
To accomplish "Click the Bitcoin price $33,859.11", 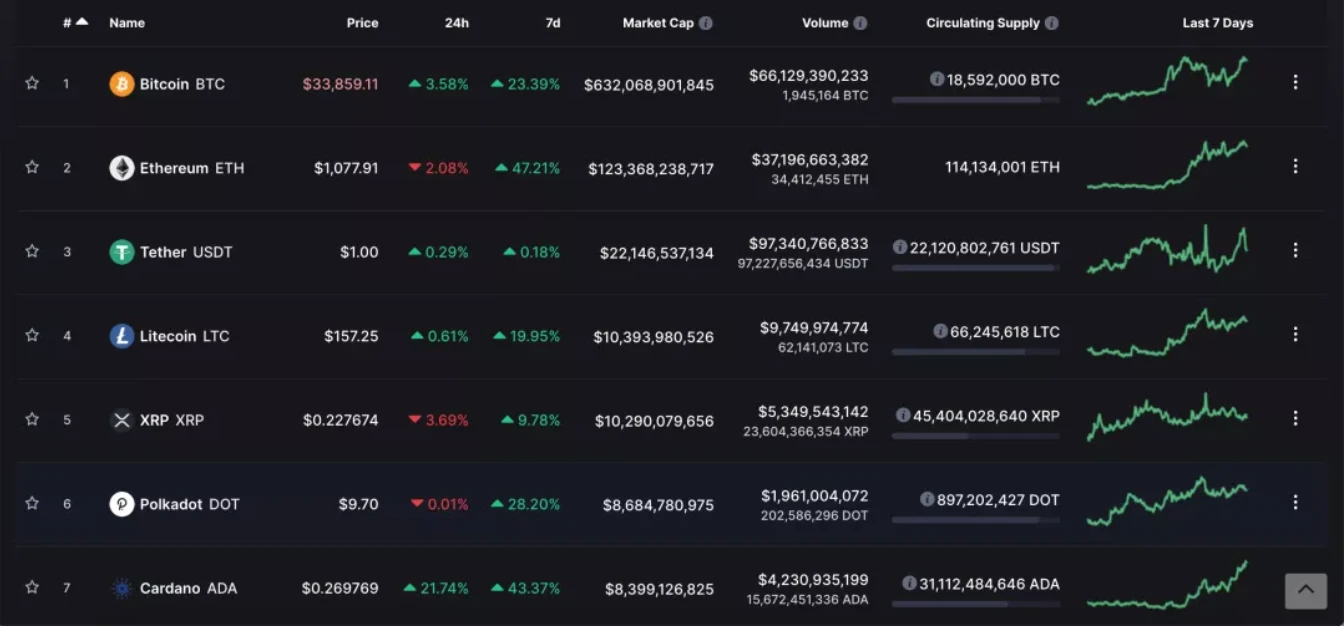I will pyautogui.click(x=341, y=84).
